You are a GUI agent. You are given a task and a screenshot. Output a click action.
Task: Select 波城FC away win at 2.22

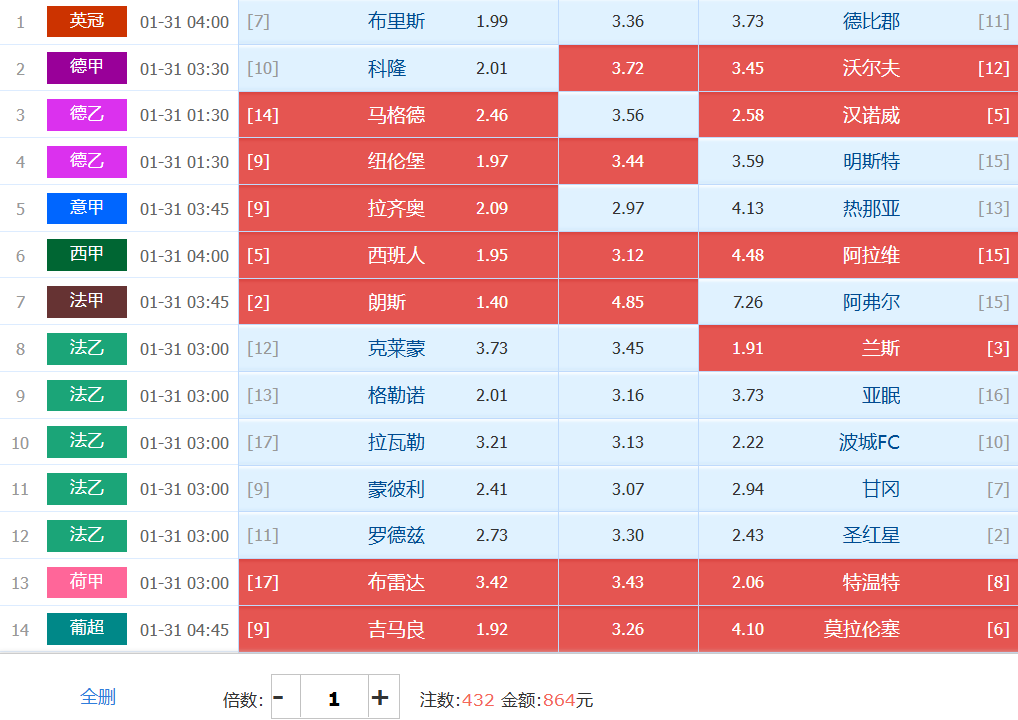tap(857, 442)
